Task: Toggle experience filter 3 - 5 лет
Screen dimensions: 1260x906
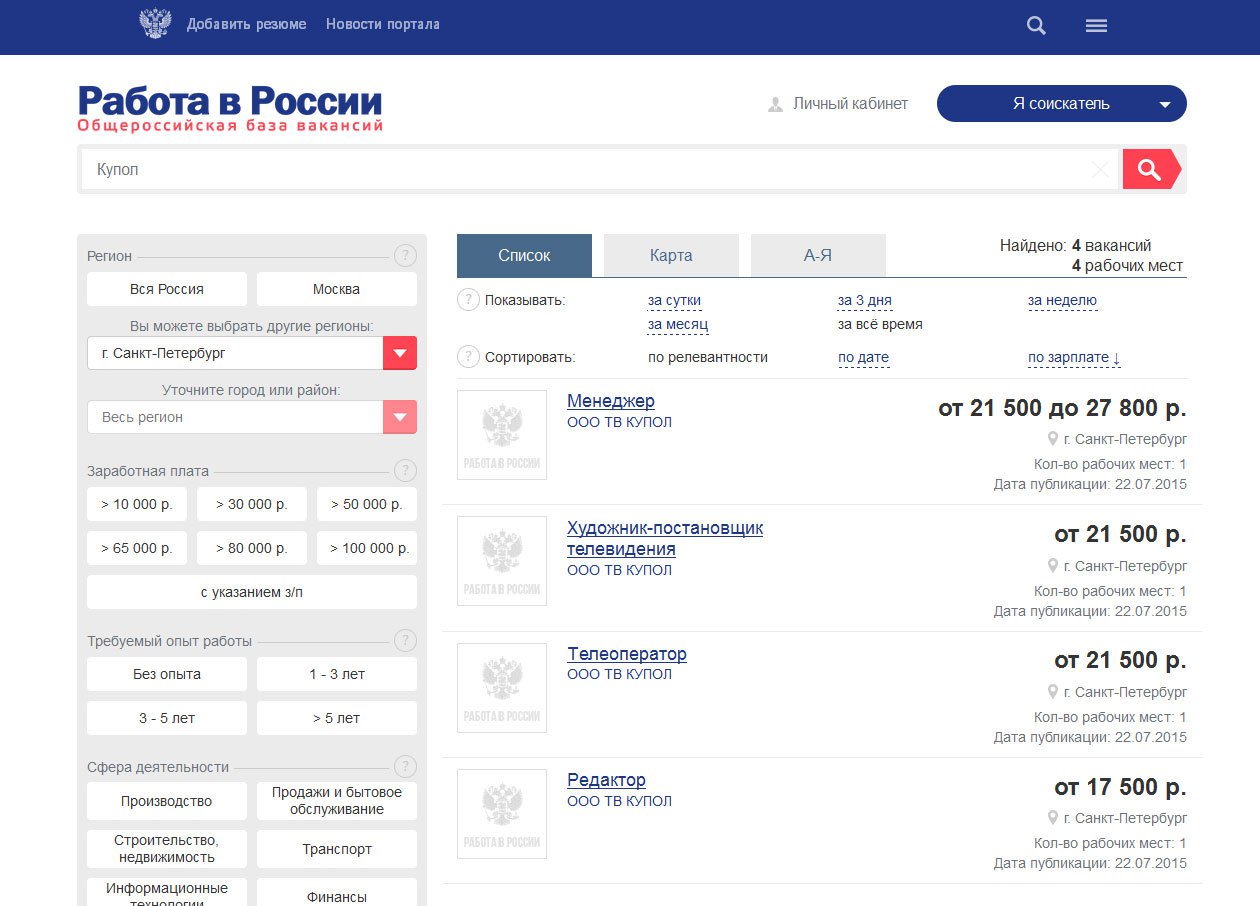Action: point(167,718)
